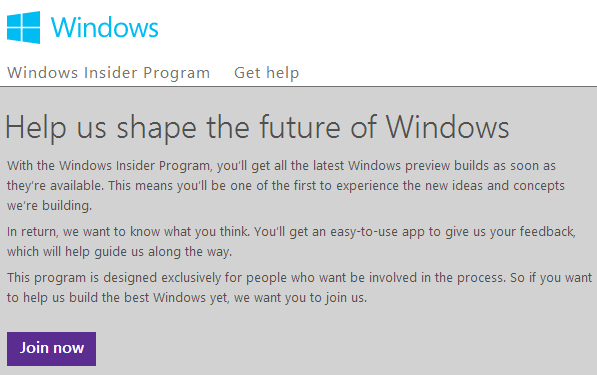This screenshot has width=597, height=375.
Task: Click the Windows wordmark beside the logo
Action: [x=105, y=28]
